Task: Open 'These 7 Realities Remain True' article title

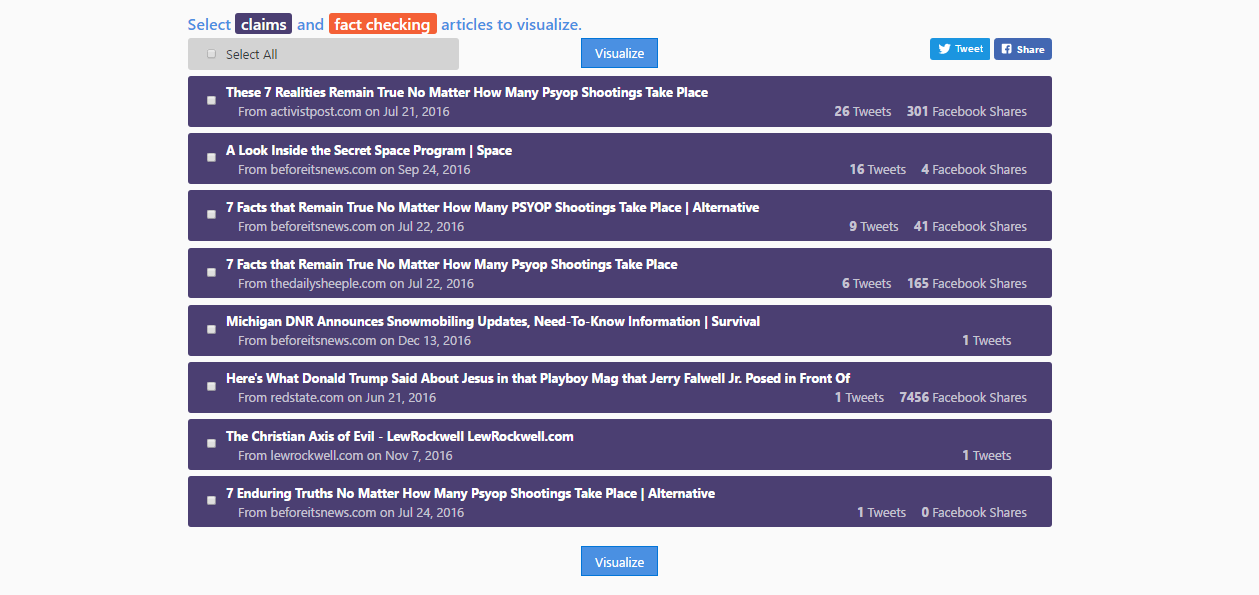Action: tap(466, 92)
